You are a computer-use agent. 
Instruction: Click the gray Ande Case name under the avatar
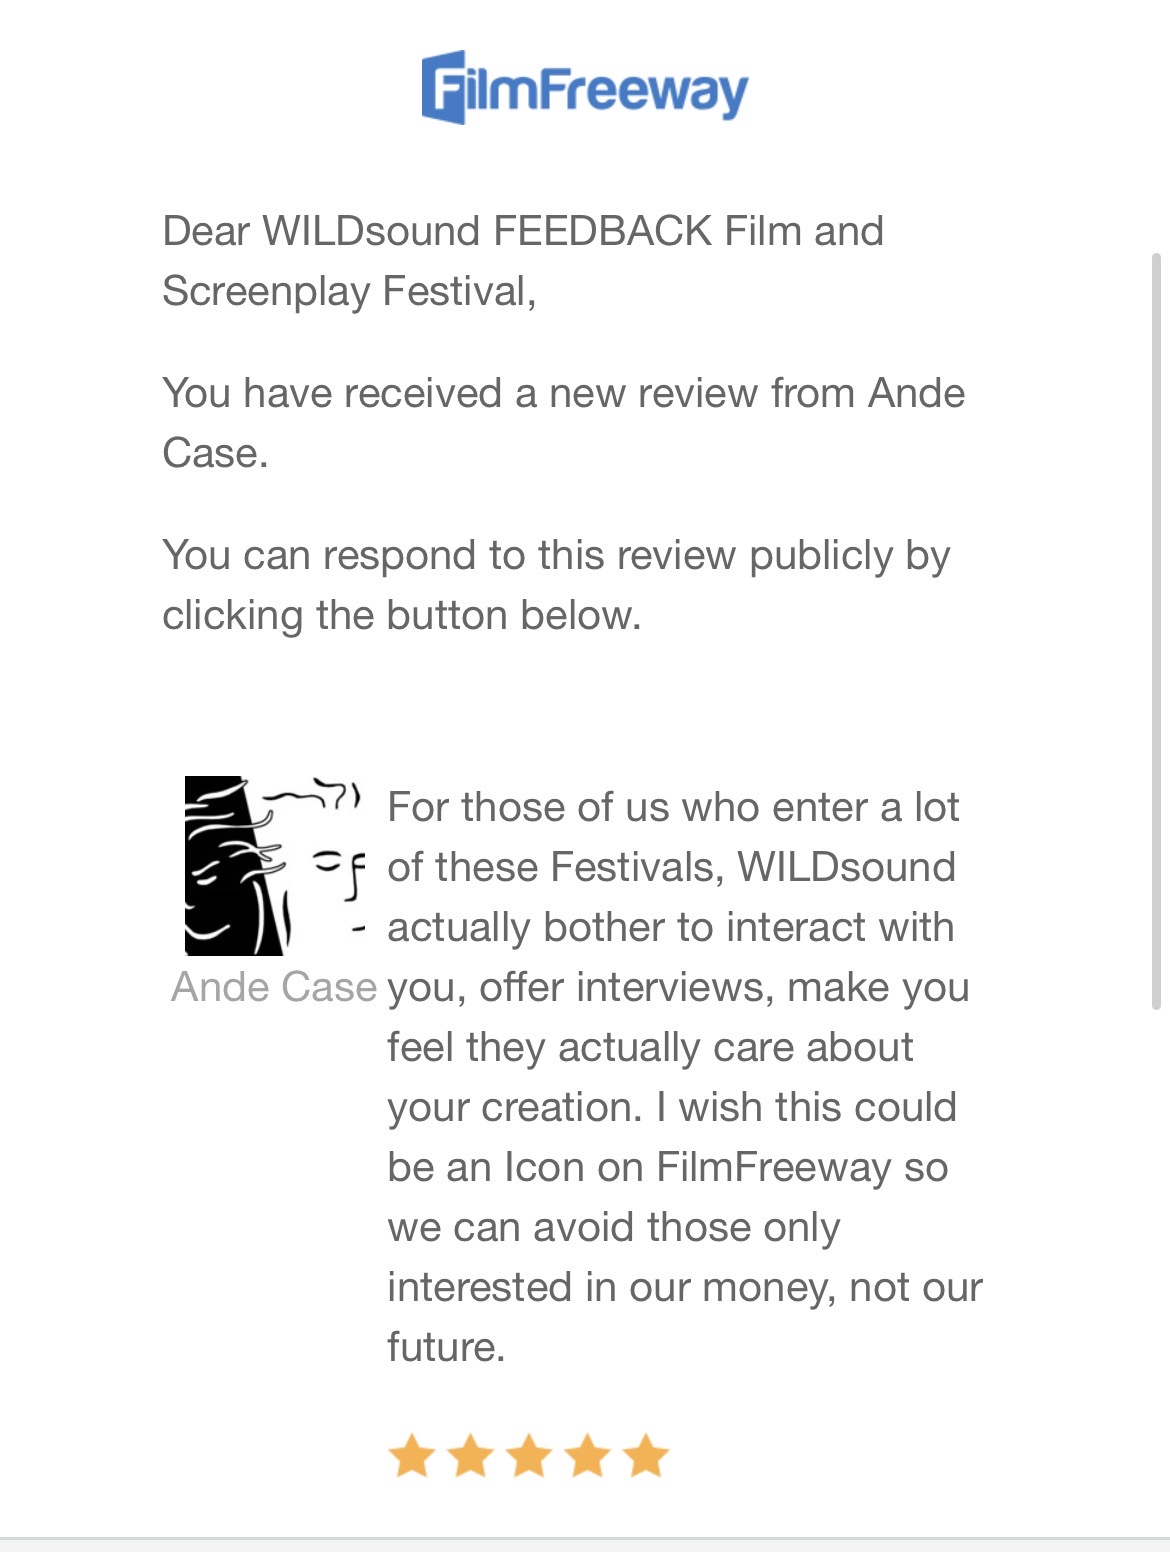pyautogui.click(x=274, y=987)
